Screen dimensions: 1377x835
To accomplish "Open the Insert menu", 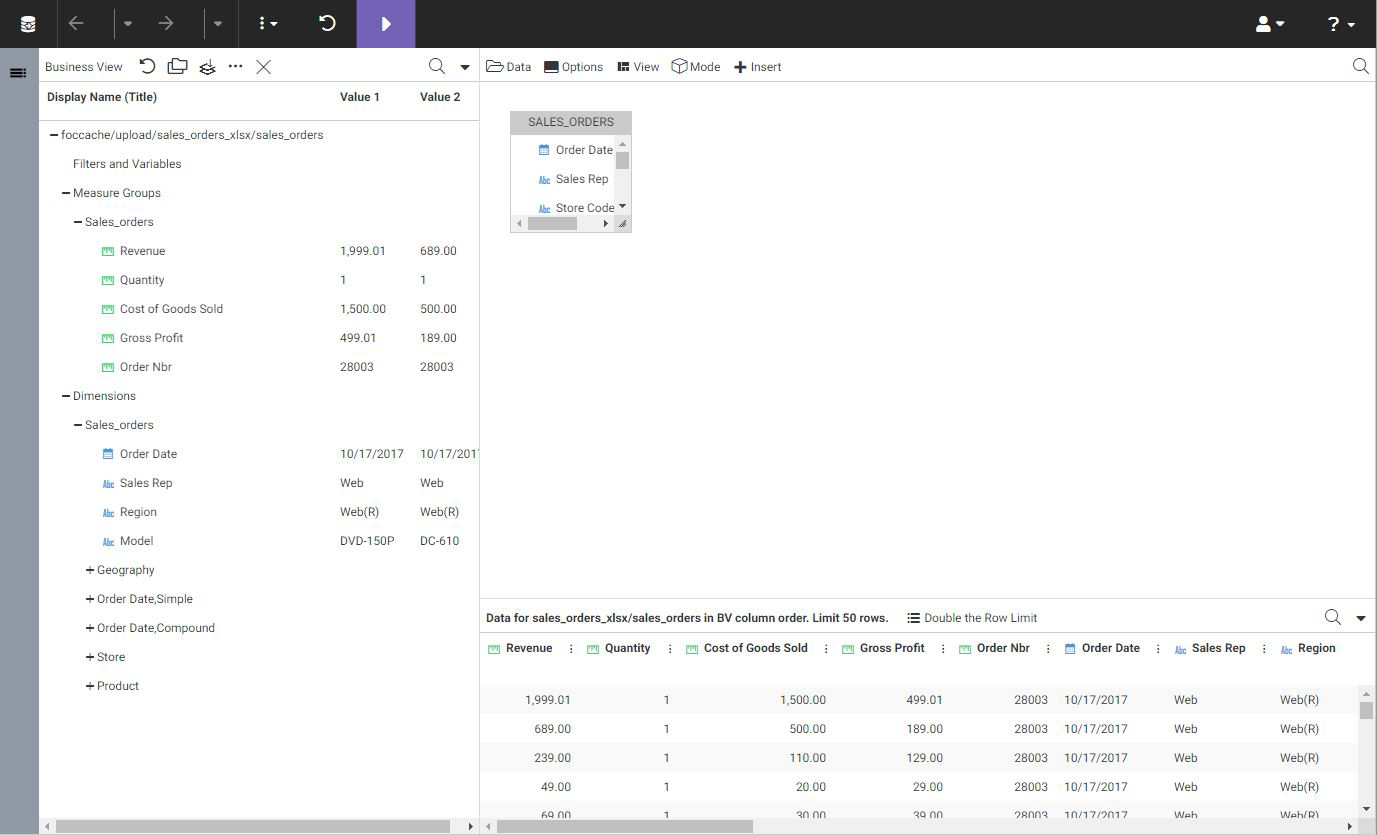I will [758, 67].
